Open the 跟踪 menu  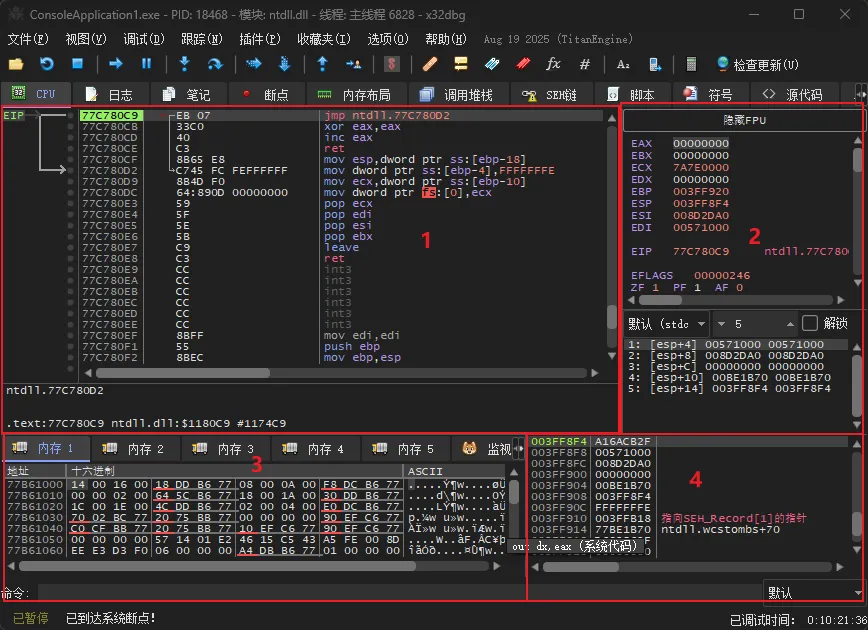202,39
